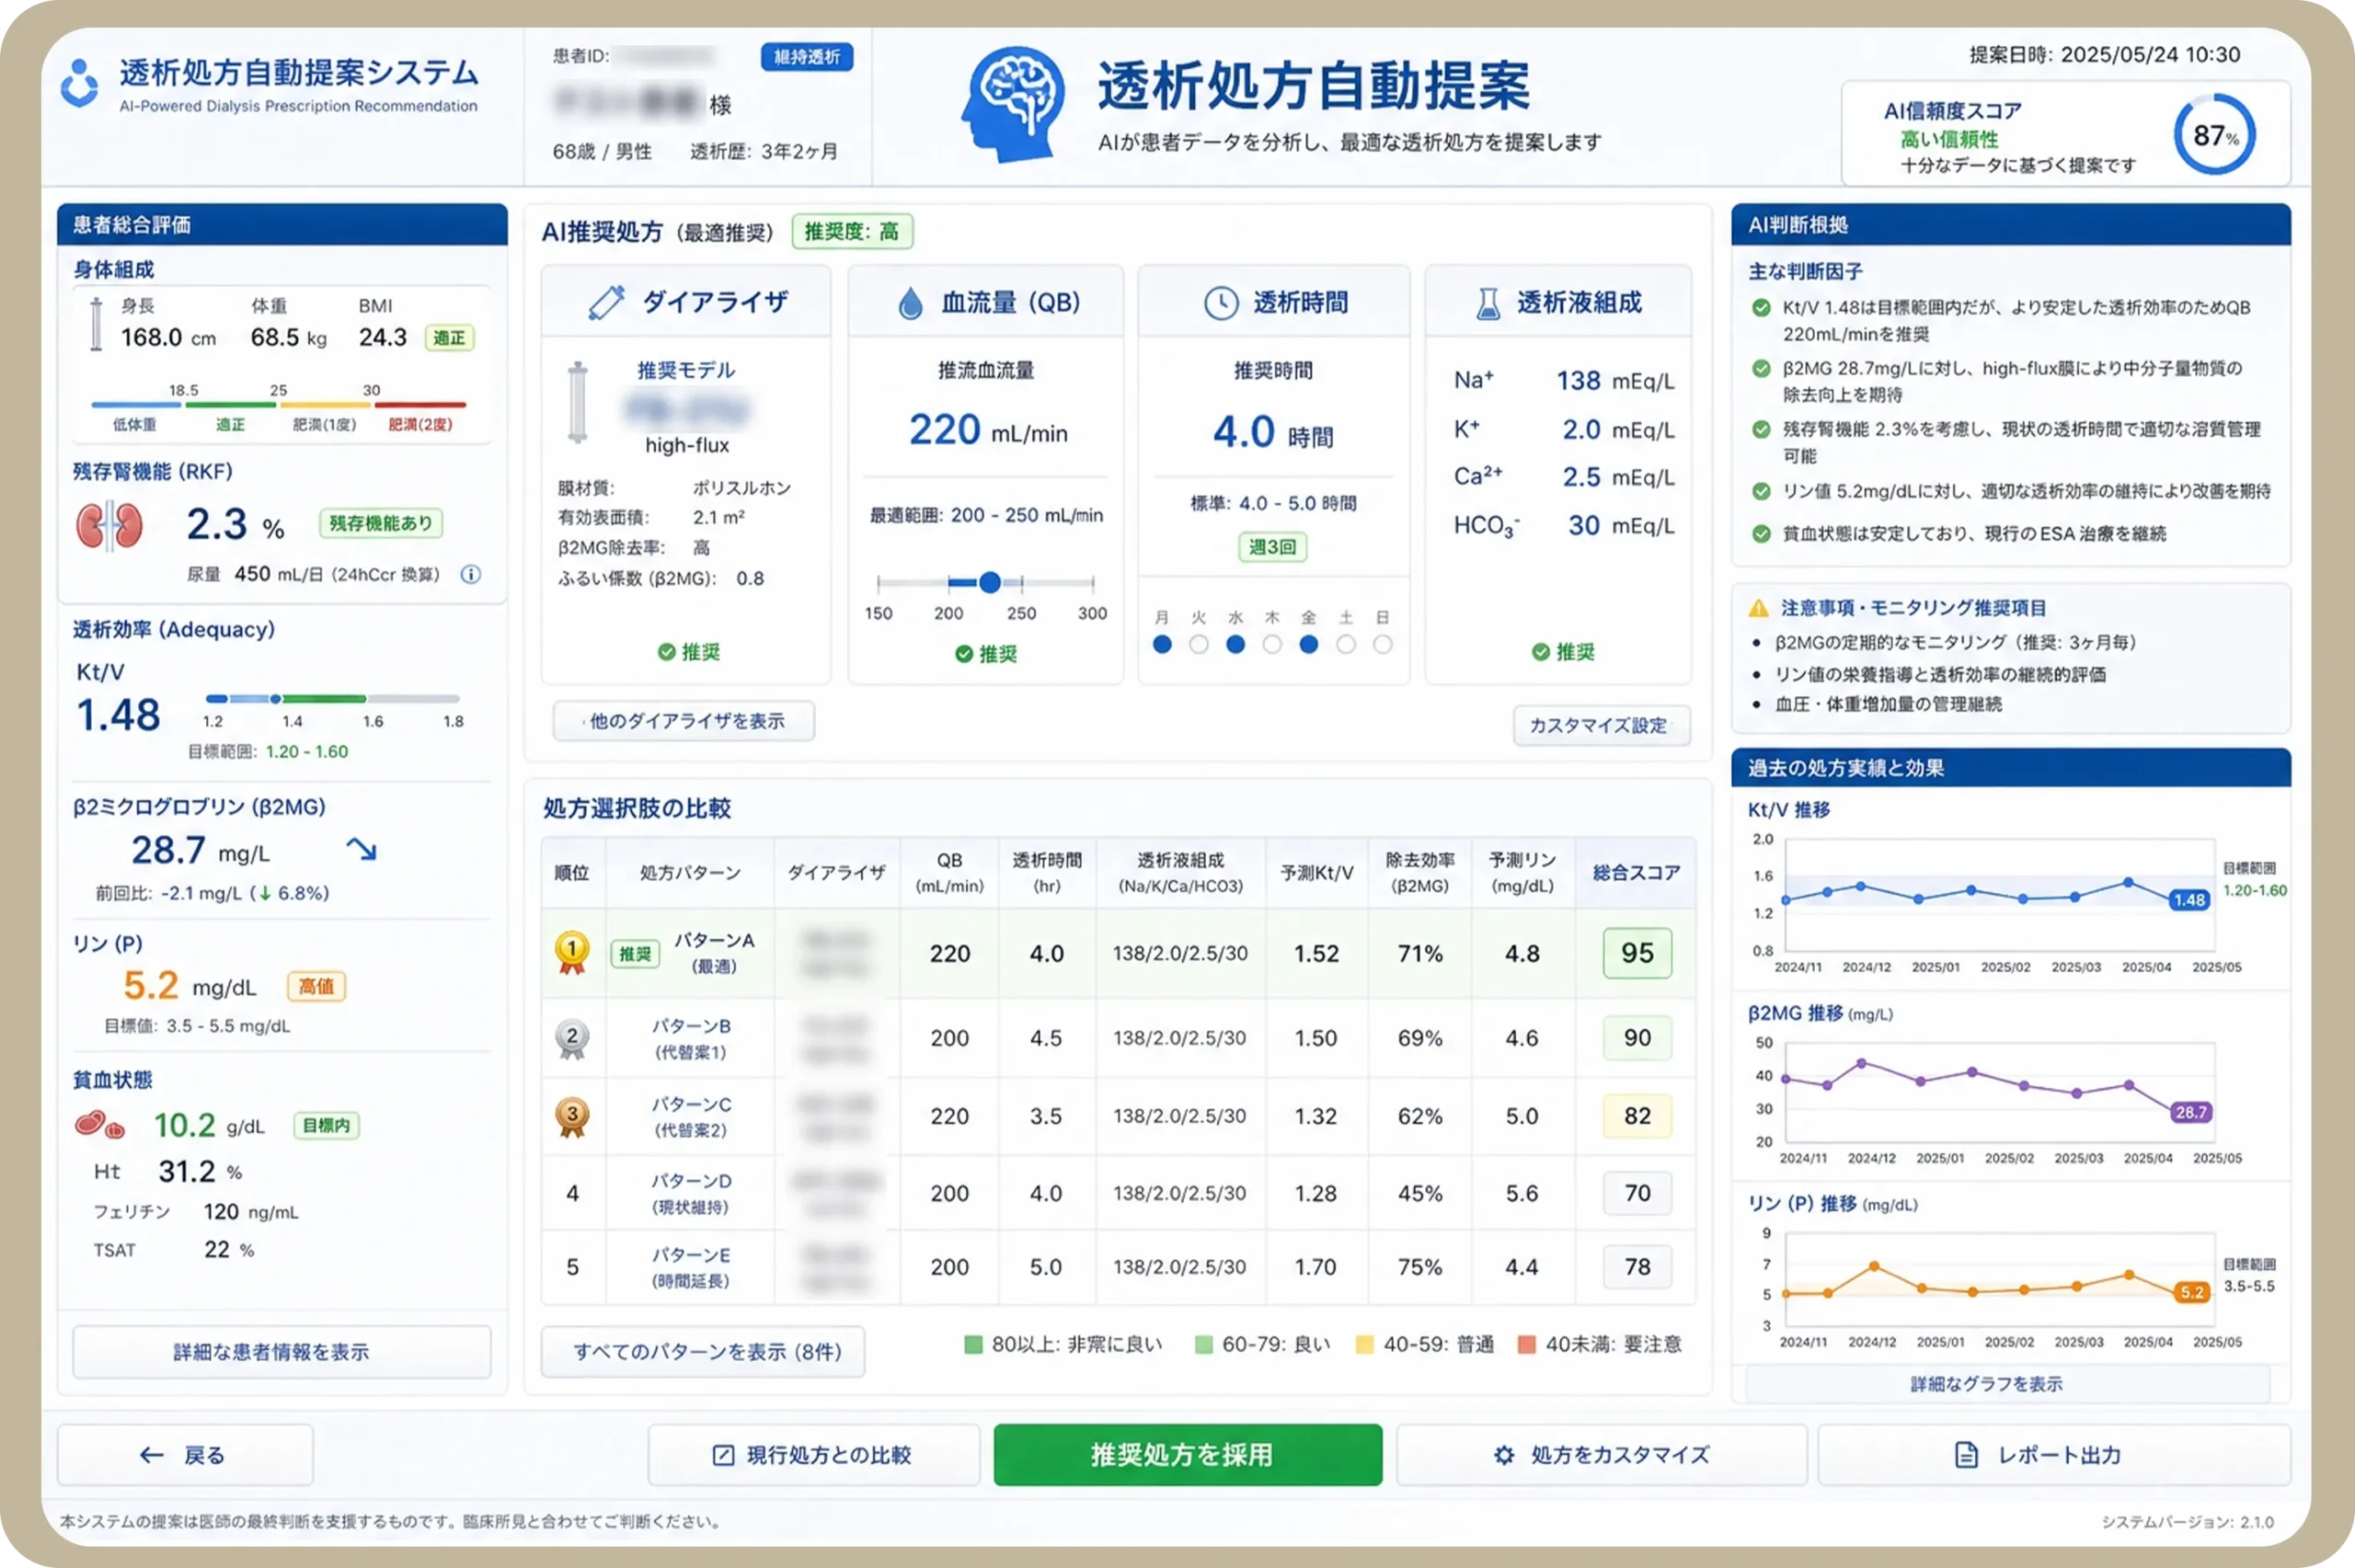Click the document icon on レポート出力
Screen dimensions: 2355x1568
1965,1455
